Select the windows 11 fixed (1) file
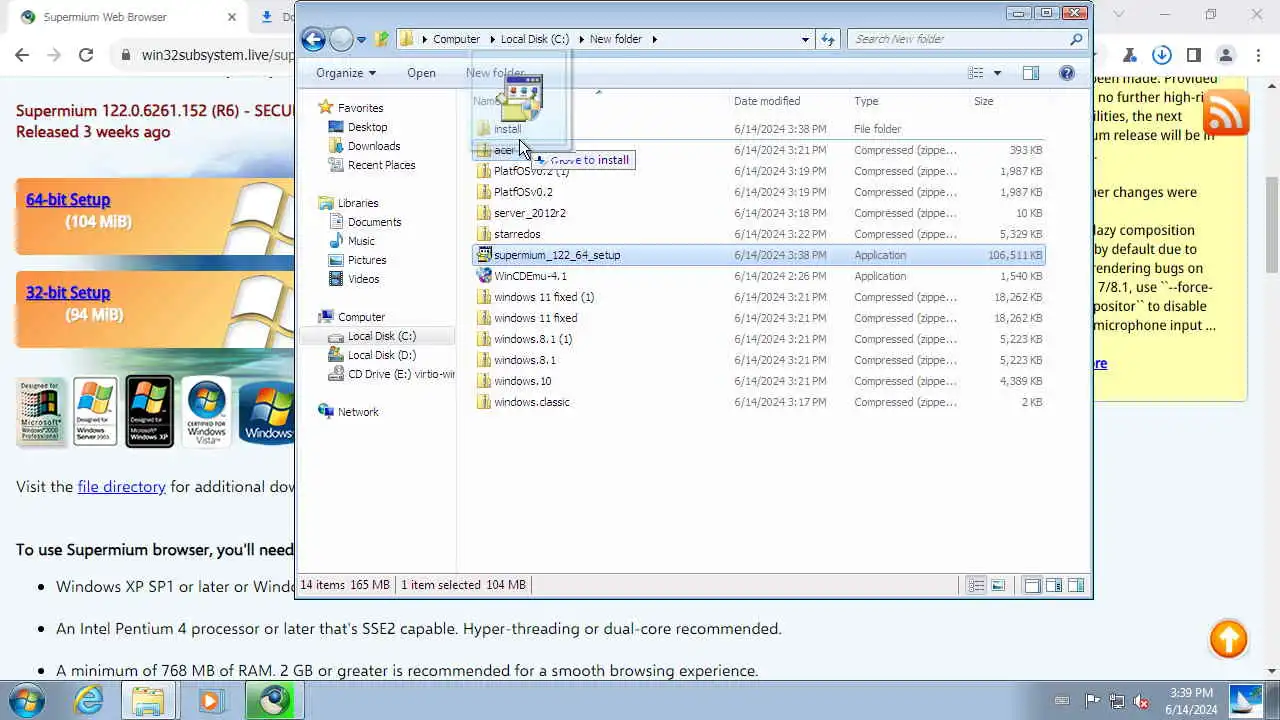 click(x=543, y=297)
